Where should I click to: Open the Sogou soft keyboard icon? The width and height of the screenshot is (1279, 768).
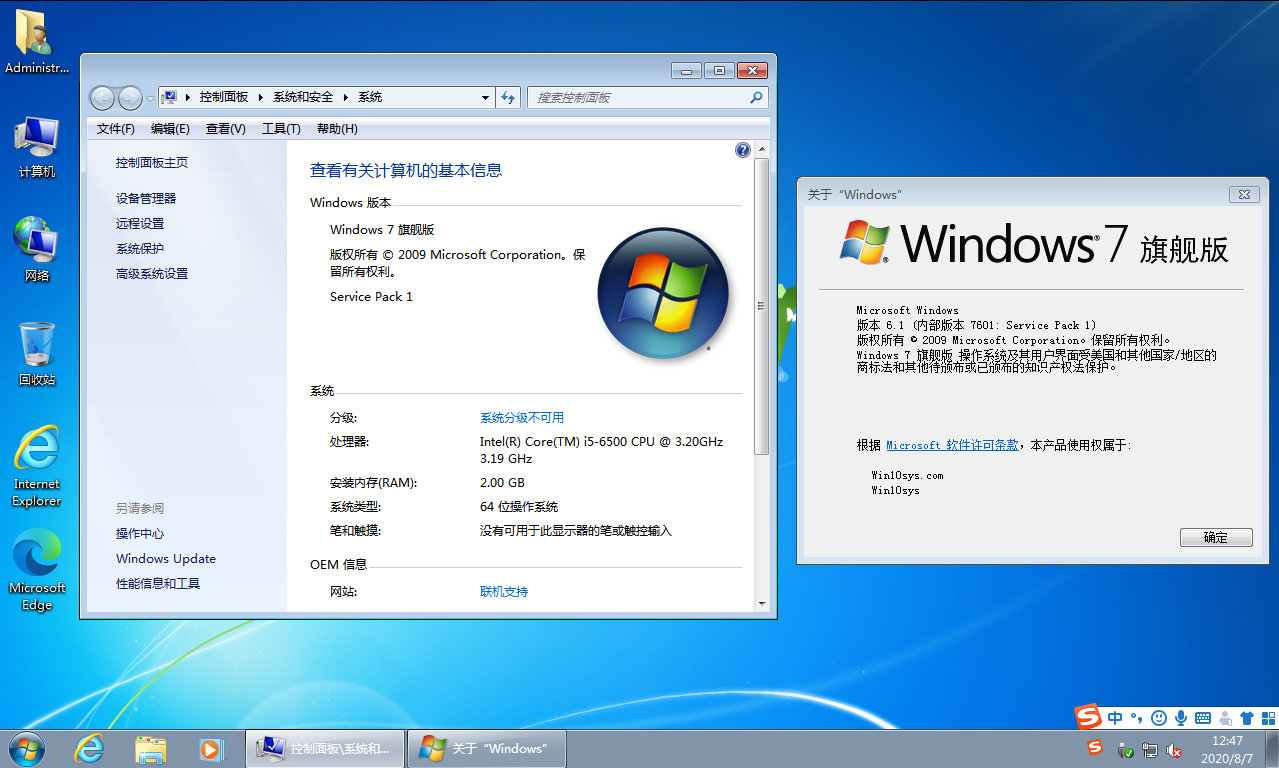(x=1203, y=718)
